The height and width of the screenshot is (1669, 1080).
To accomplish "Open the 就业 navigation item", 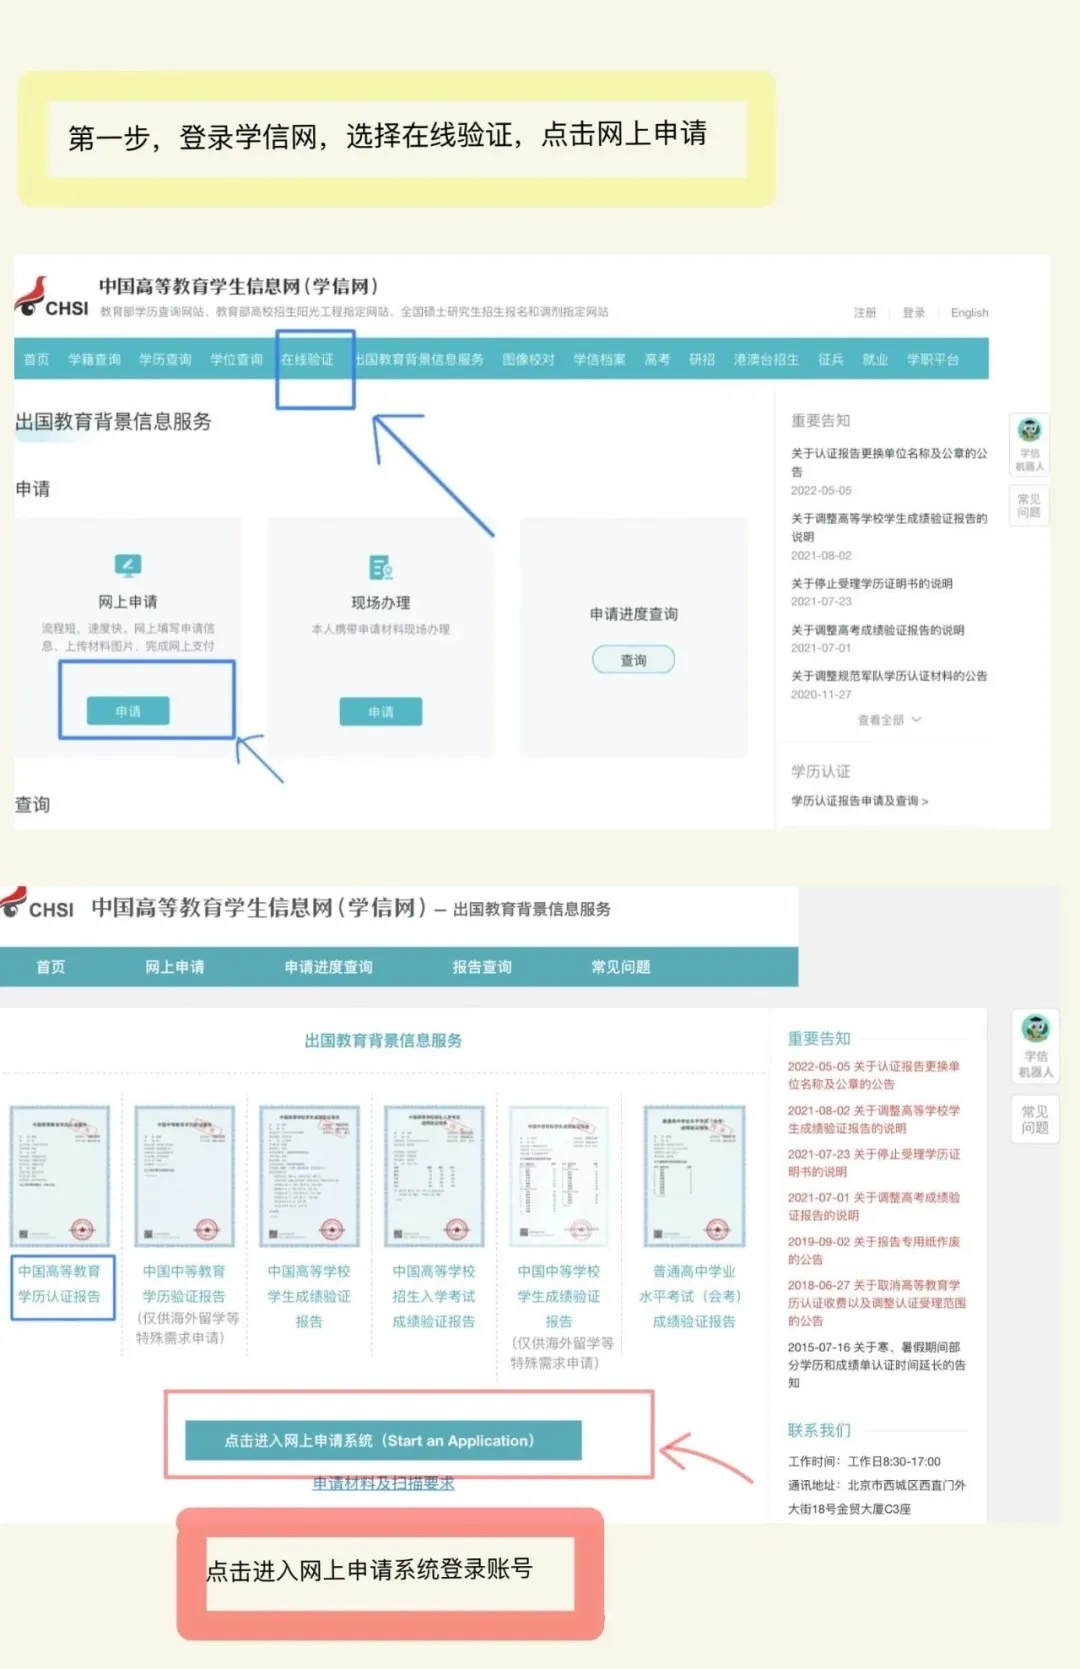I will tap(875, 359).
